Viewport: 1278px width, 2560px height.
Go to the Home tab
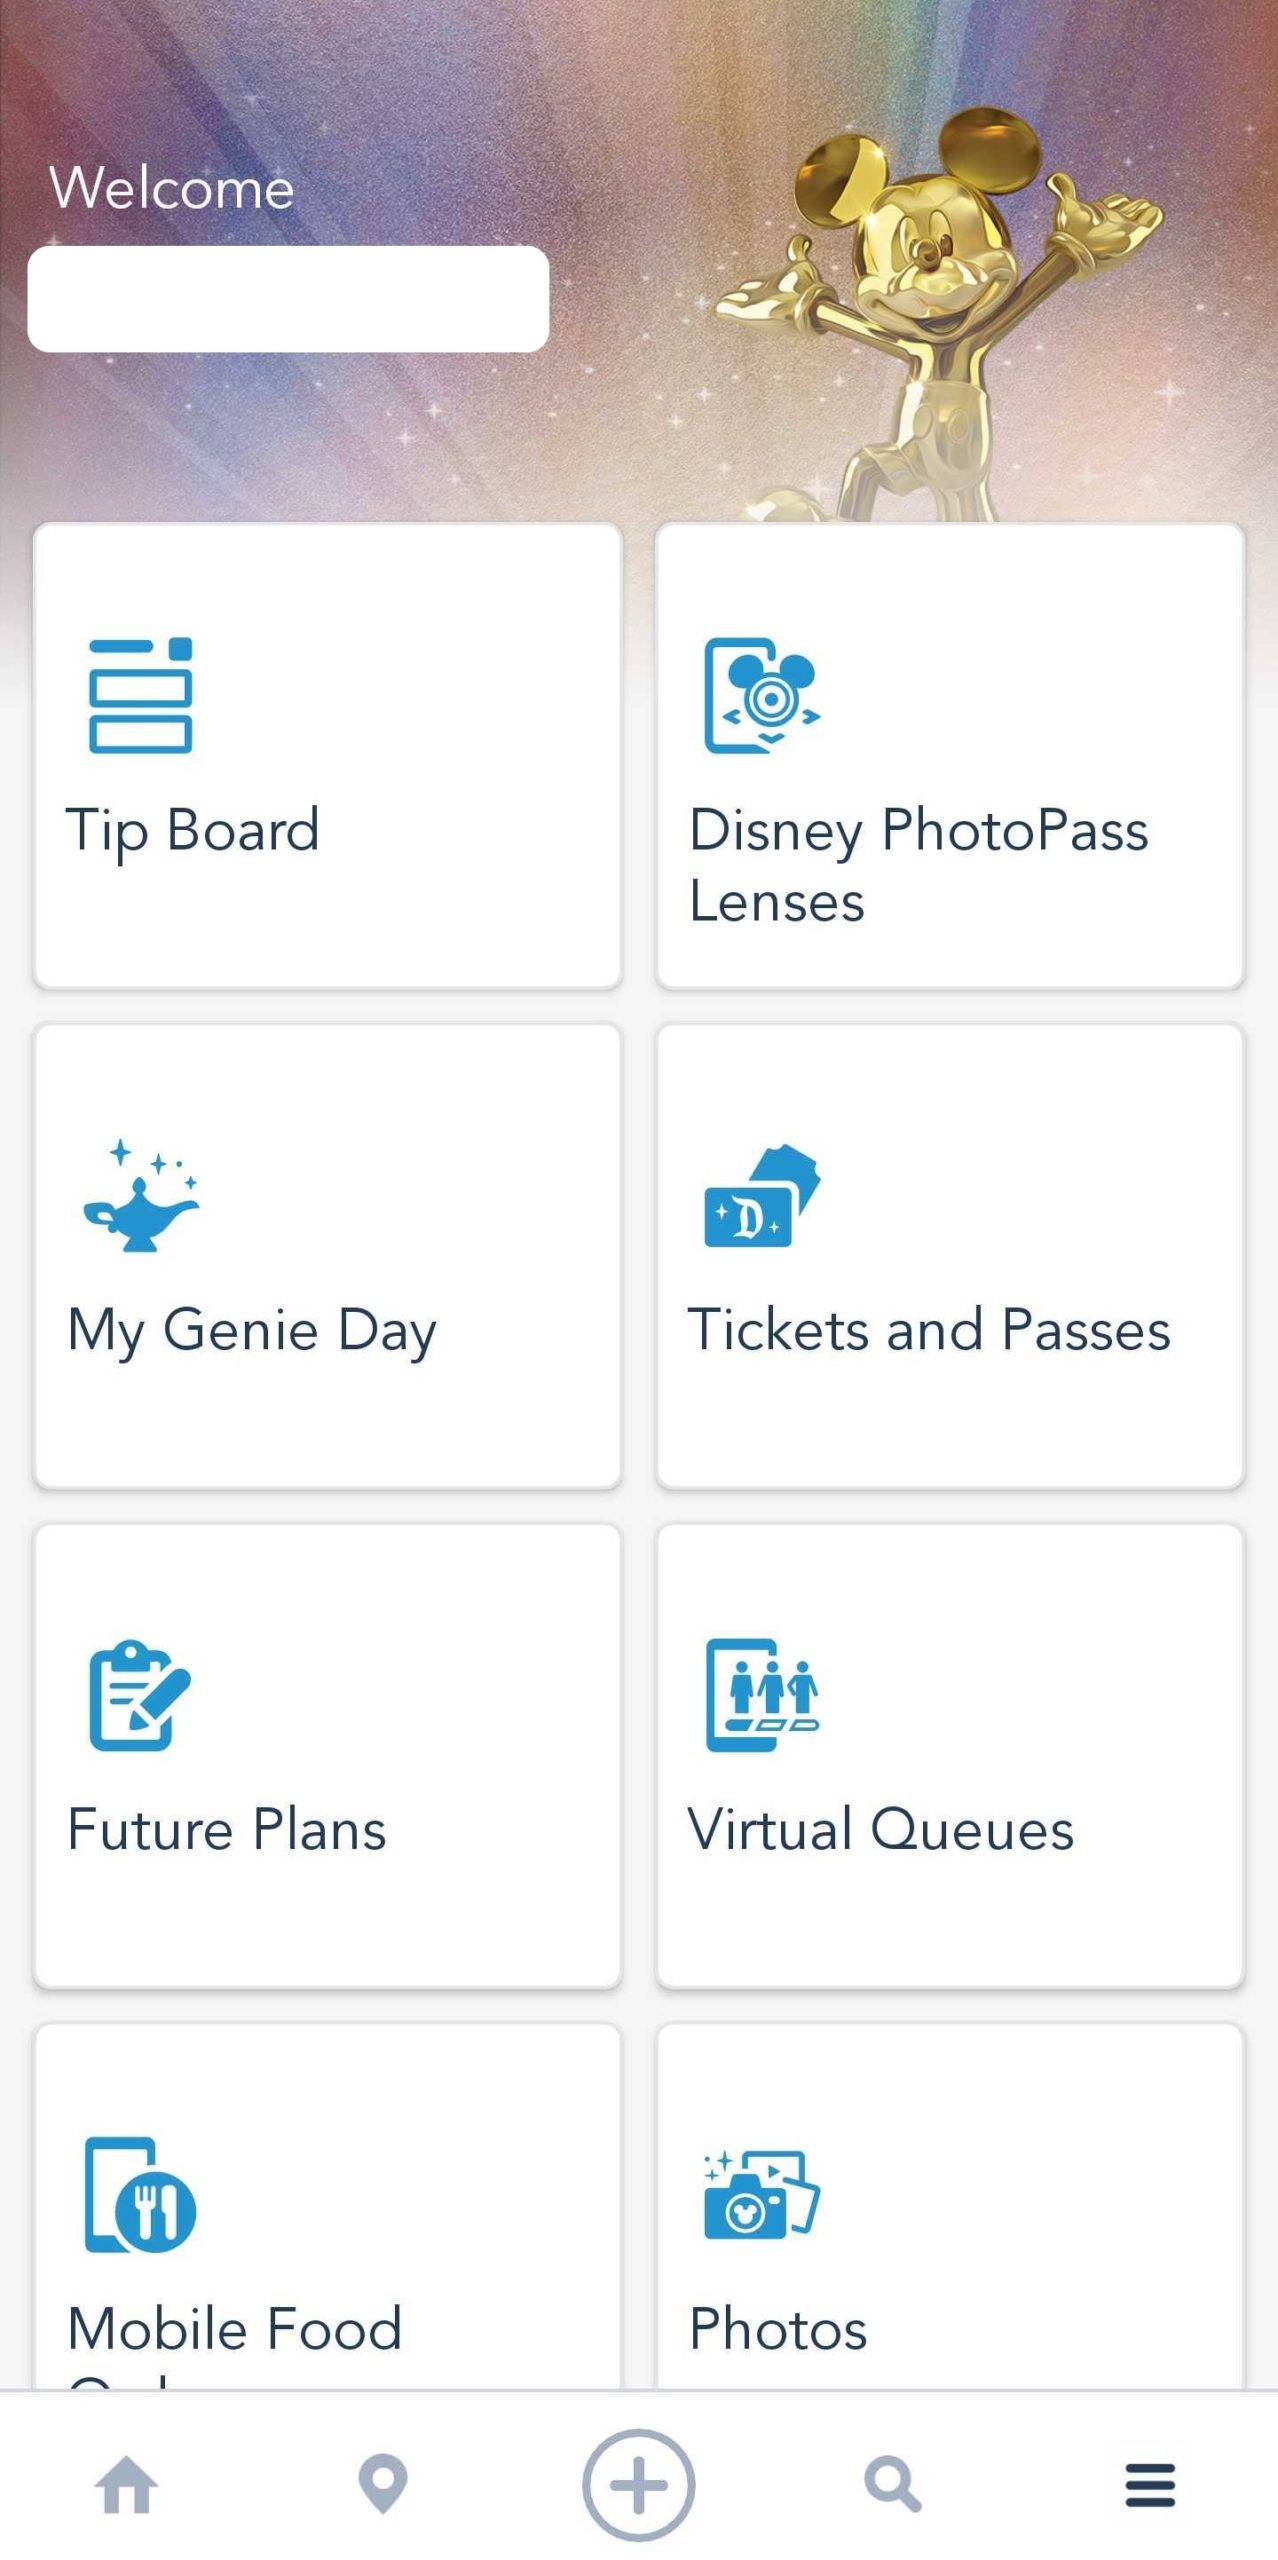coord(127,2485)
